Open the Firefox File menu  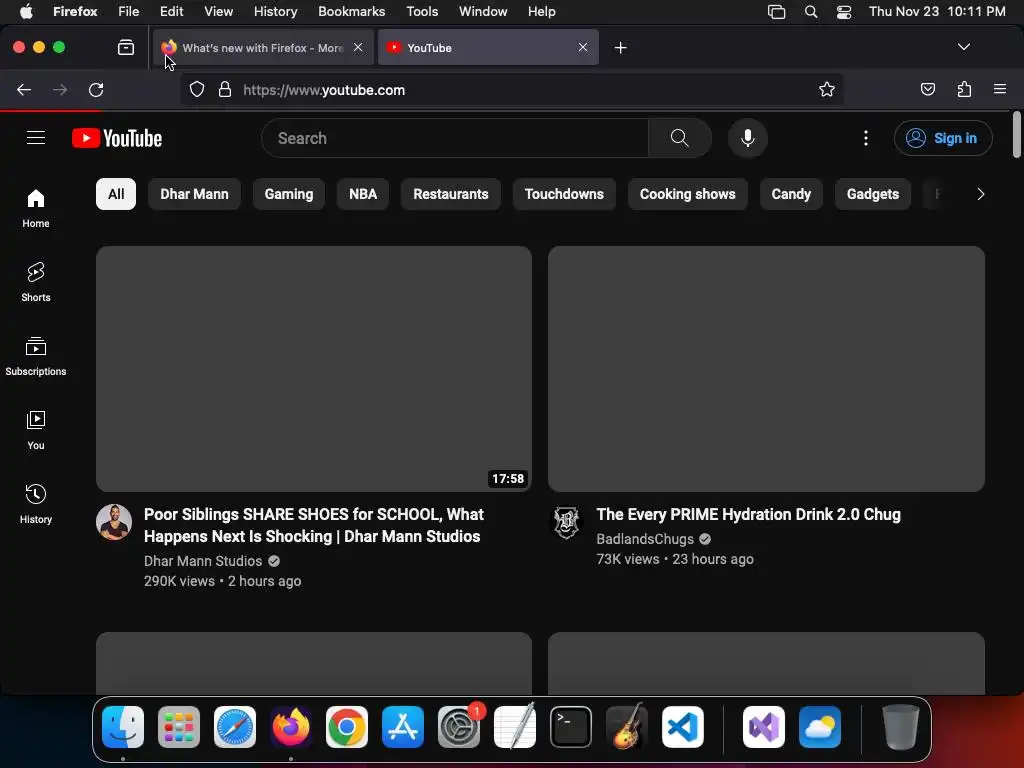click(129, 12)
